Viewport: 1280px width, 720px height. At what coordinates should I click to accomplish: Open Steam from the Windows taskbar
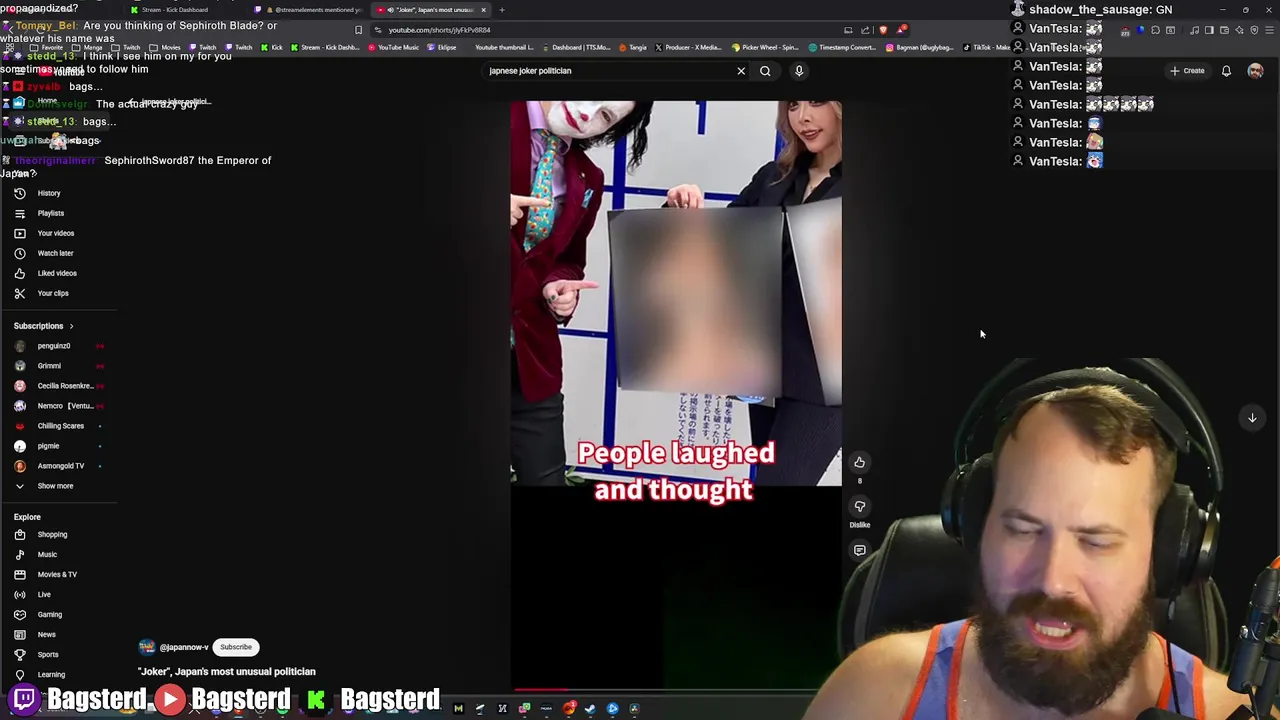coord(590,709)
